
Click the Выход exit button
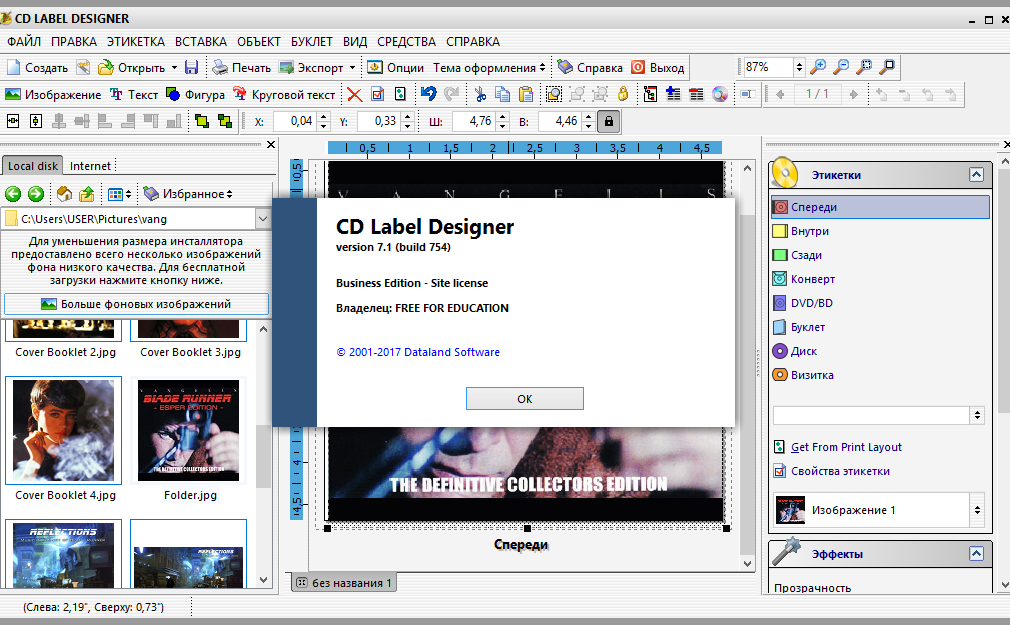point(658,68)
